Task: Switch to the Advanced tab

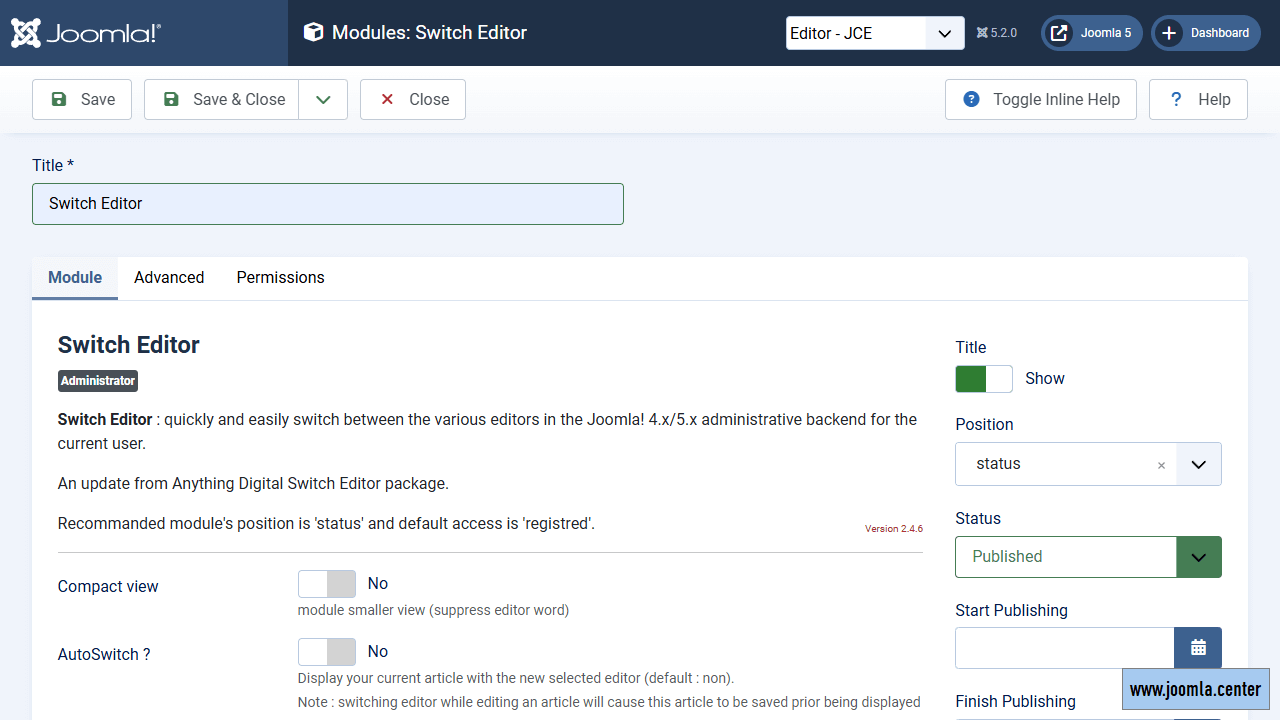Action: point(169,278)
